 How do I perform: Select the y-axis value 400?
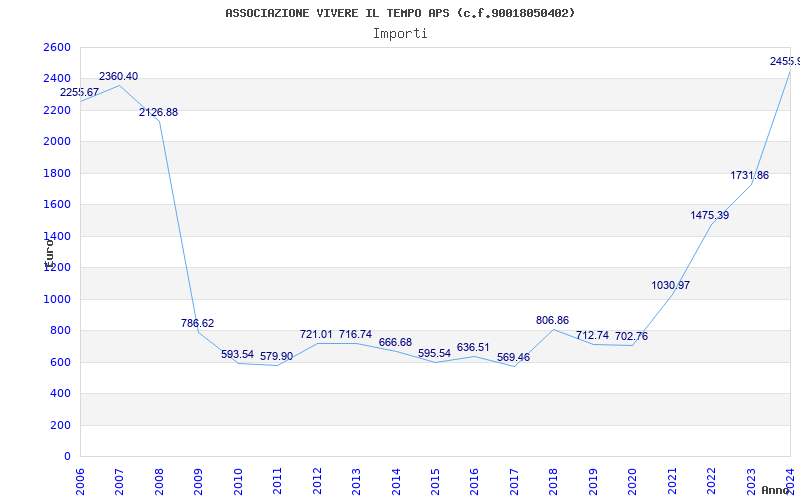pos(60,394)
